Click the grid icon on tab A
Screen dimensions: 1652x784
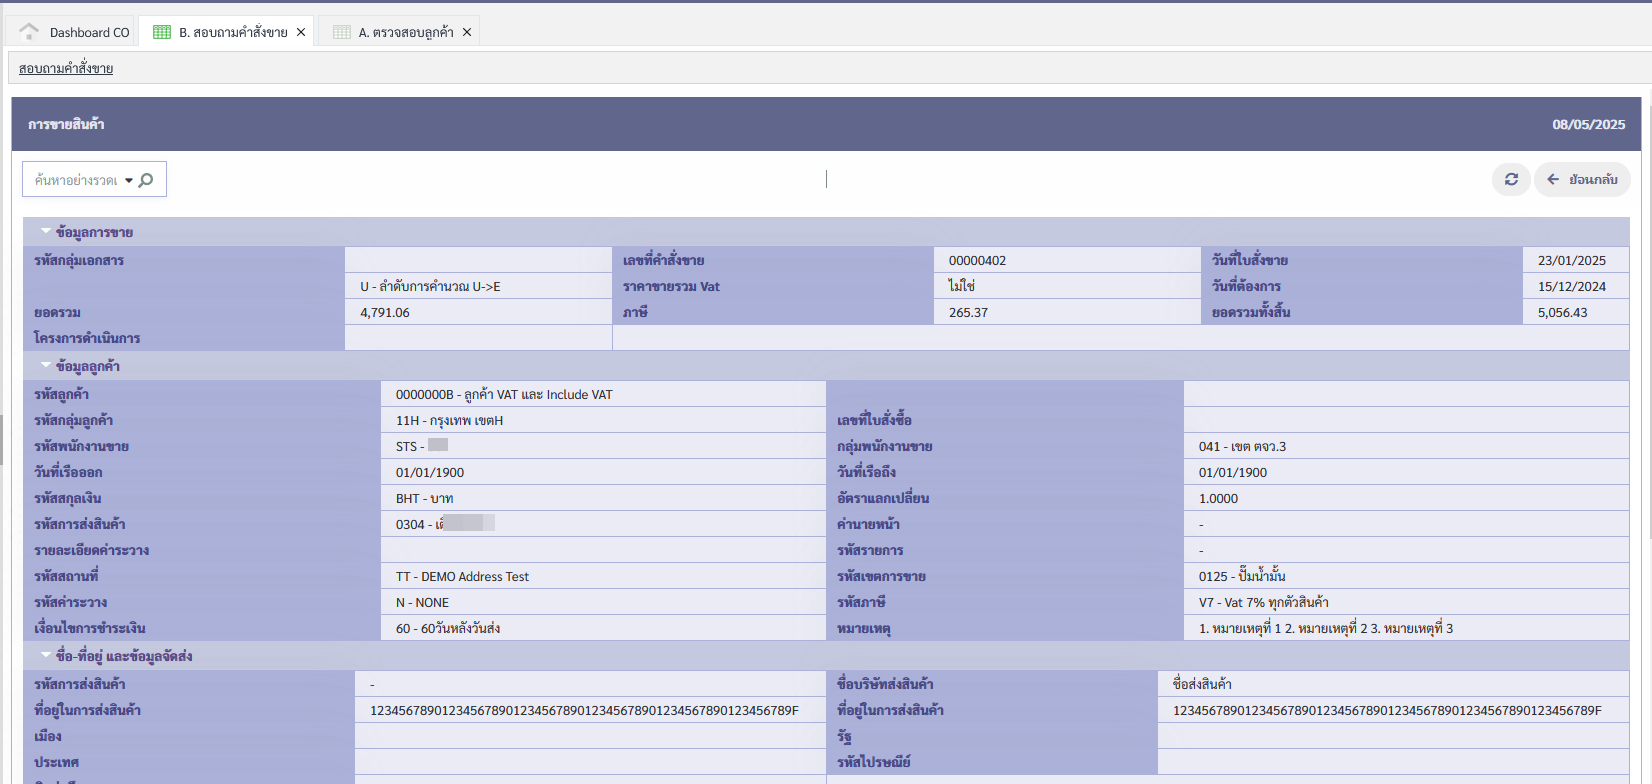342,32
